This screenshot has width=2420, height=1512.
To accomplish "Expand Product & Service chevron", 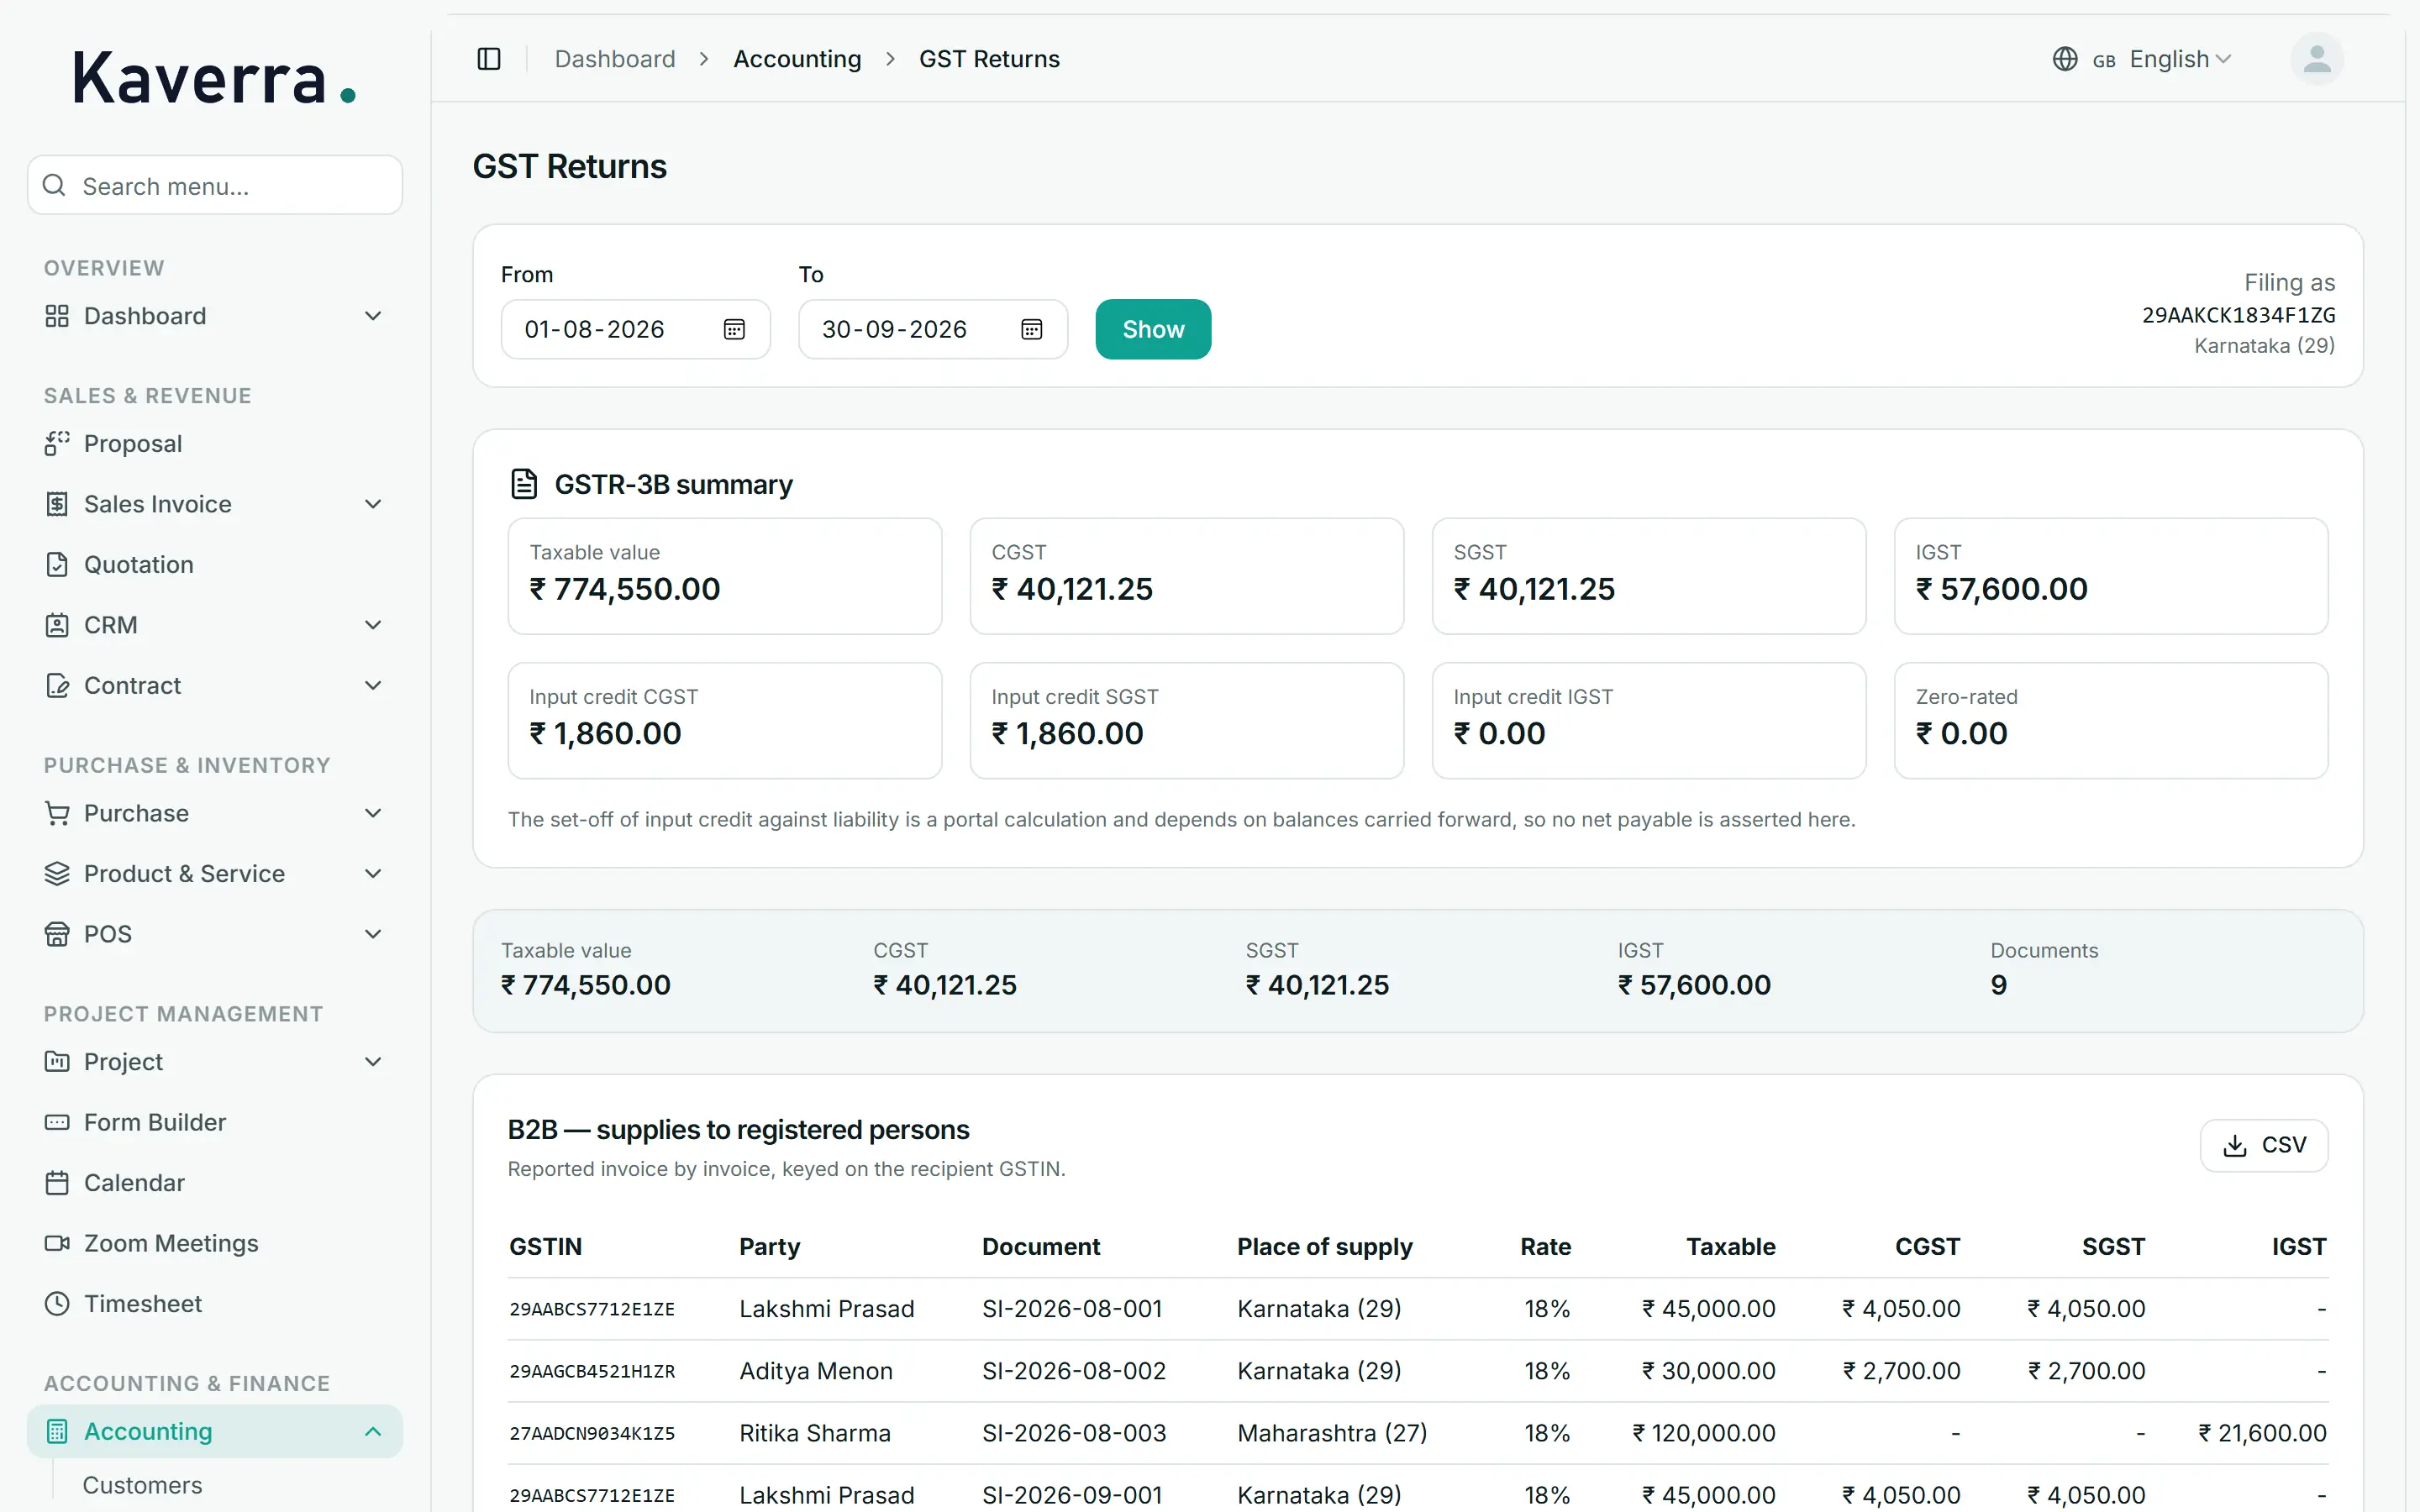I will pos(373,874).
